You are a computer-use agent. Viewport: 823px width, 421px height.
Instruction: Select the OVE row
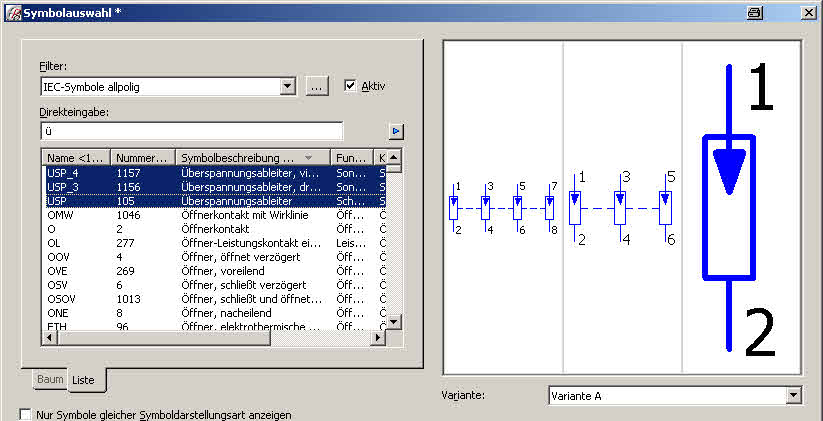214,271
